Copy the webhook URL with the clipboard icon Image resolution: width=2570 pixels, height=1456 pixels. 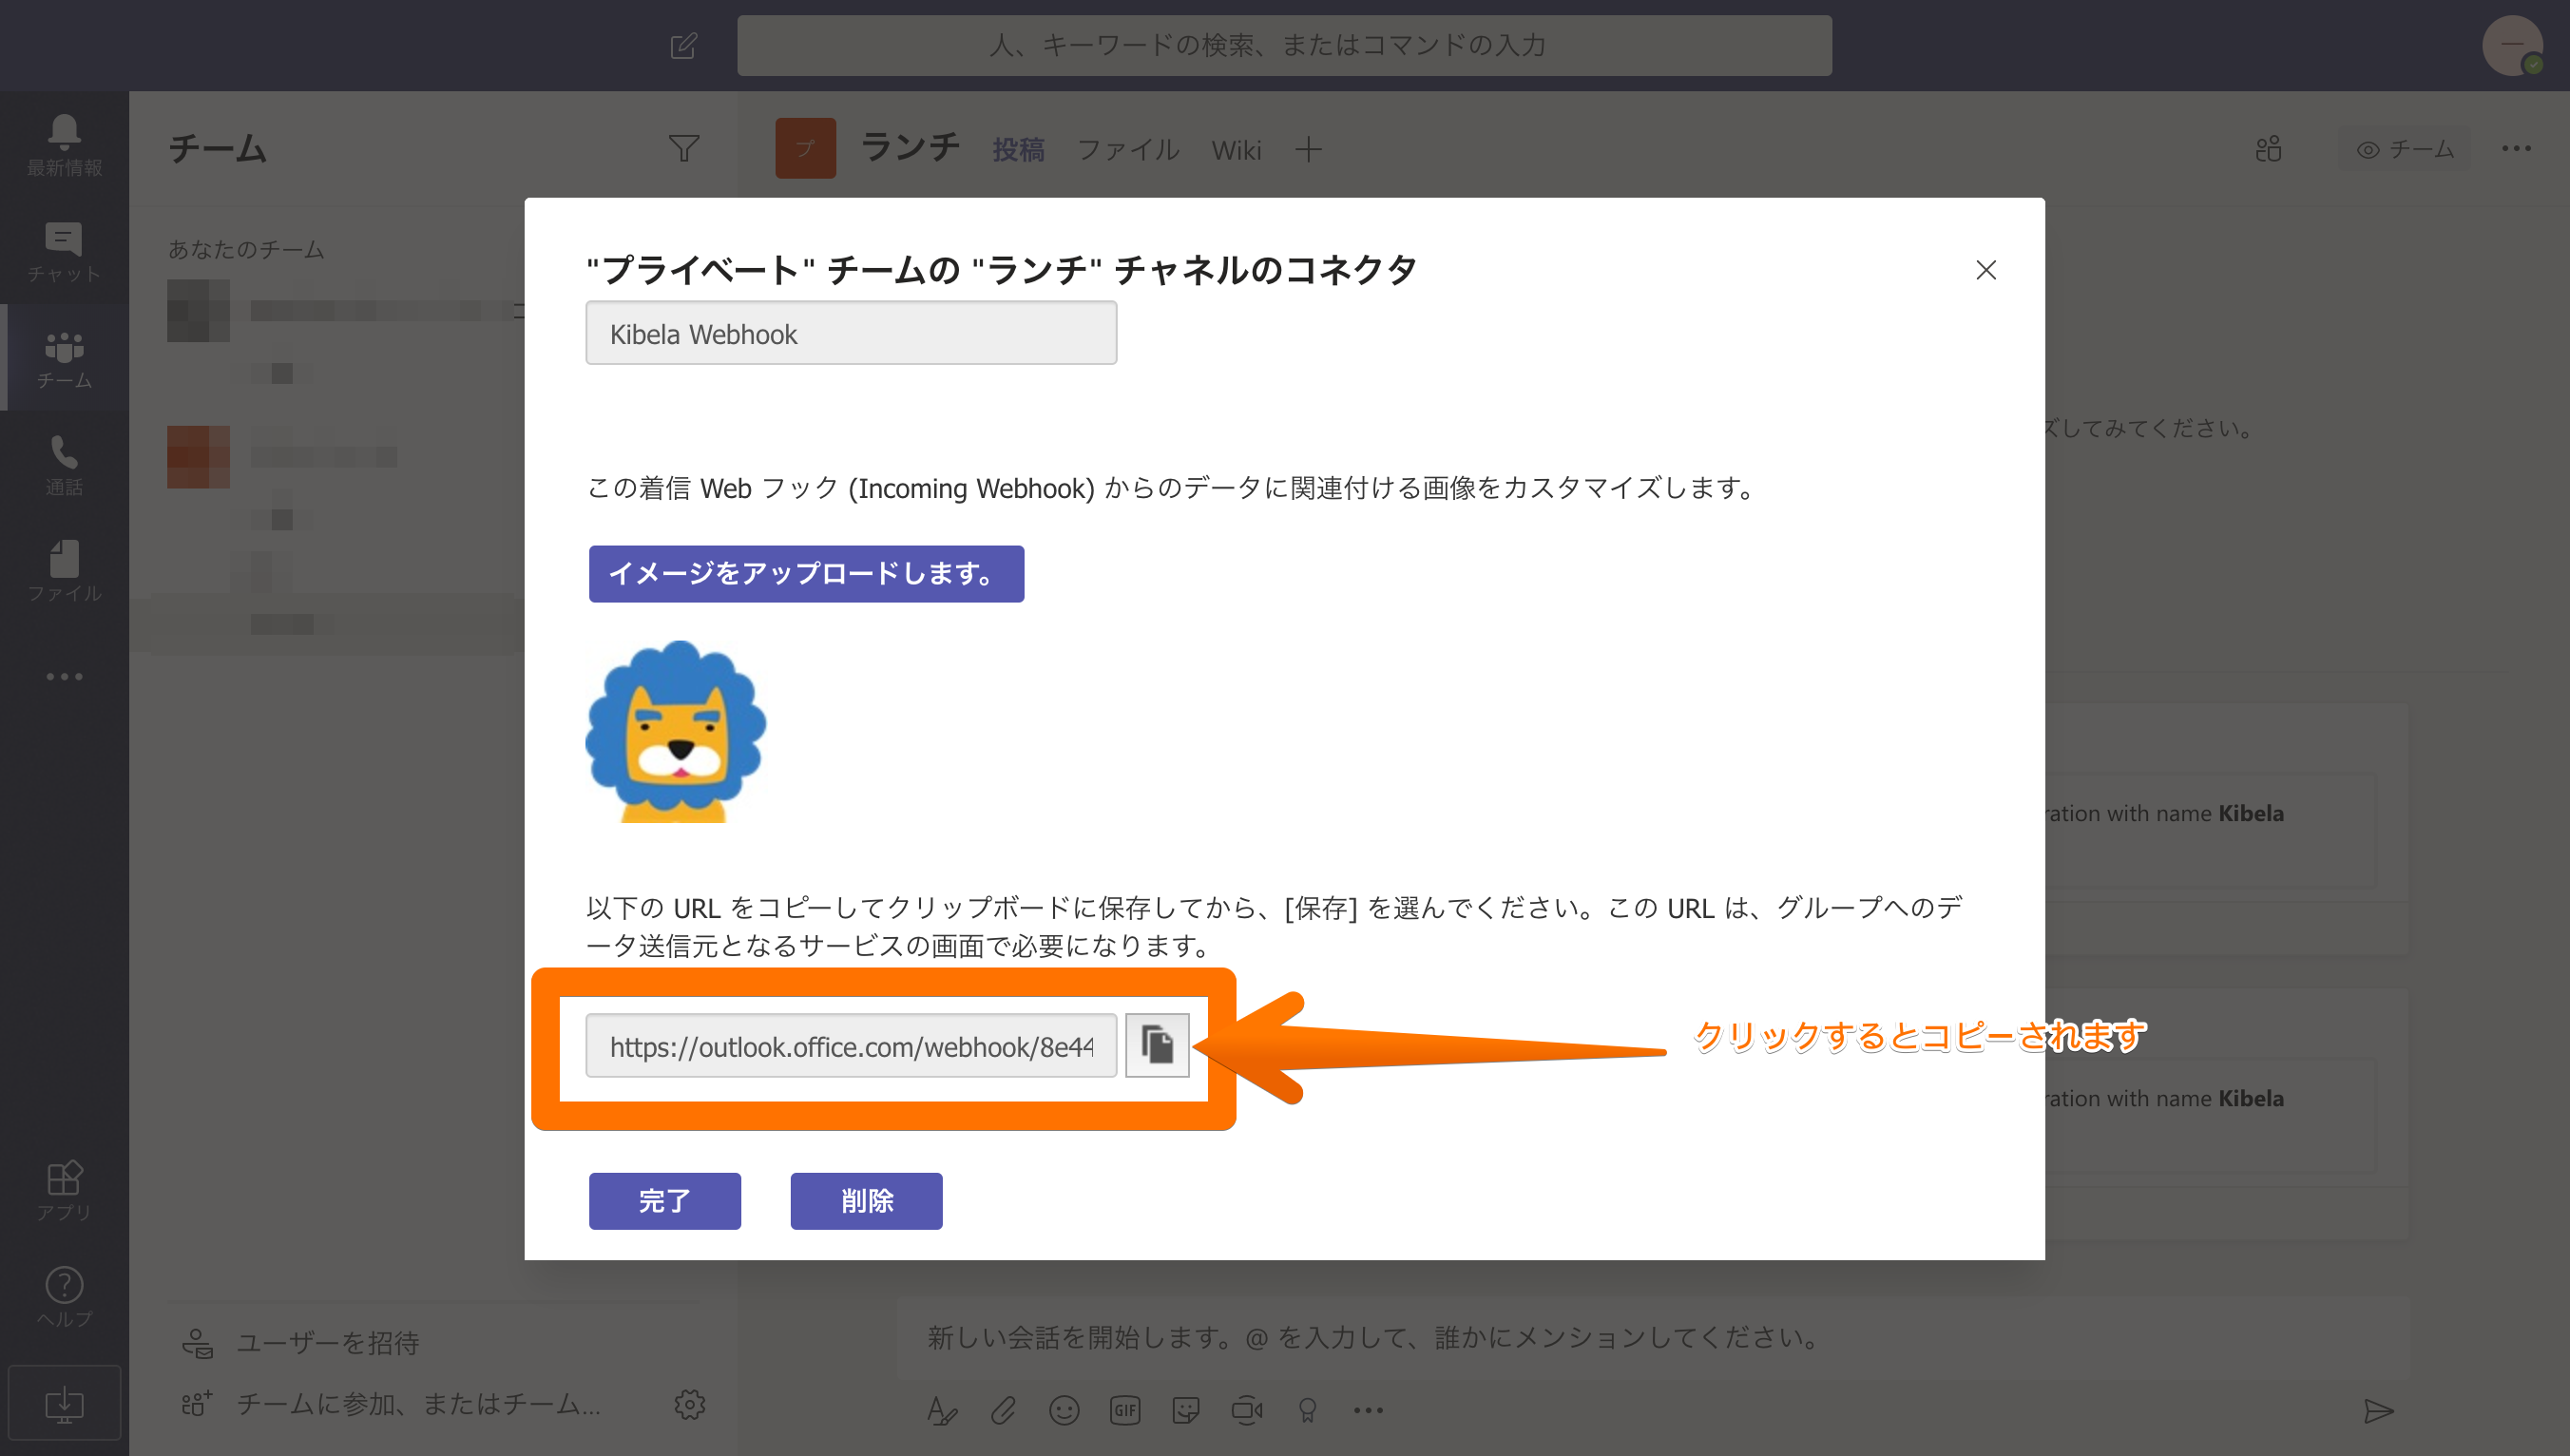(1156, 1045)
